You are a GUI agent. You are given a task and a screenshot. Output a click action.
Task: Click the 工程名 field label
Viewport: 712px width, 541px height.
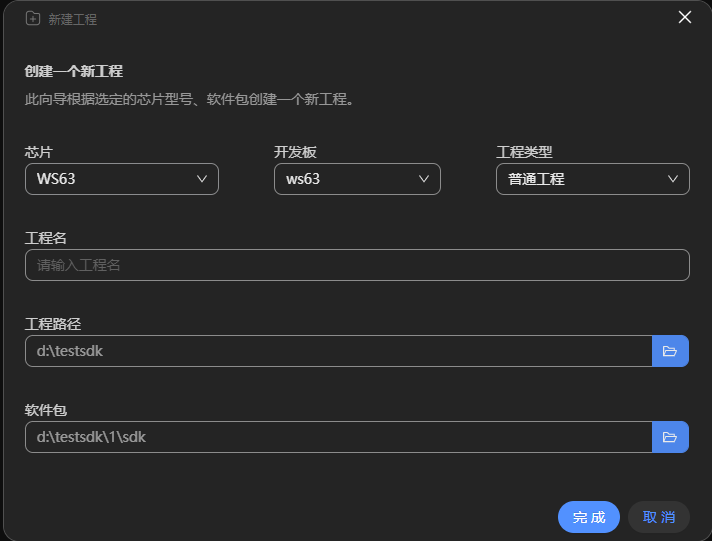pyautogui.click(x=45, y=238)
